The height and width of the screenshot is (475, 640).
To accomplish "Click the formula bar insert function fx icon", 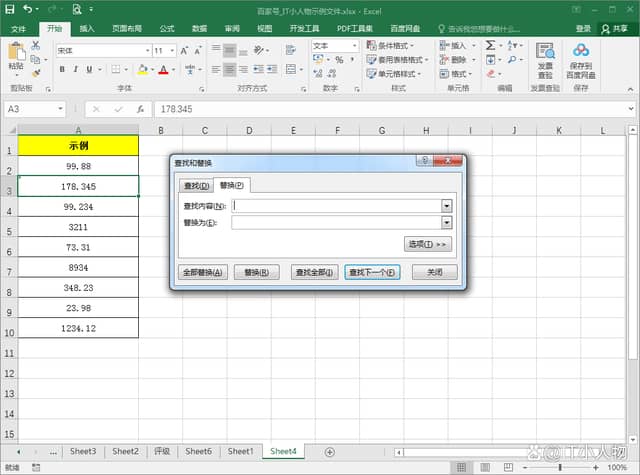I will click(x=139, y=109).
